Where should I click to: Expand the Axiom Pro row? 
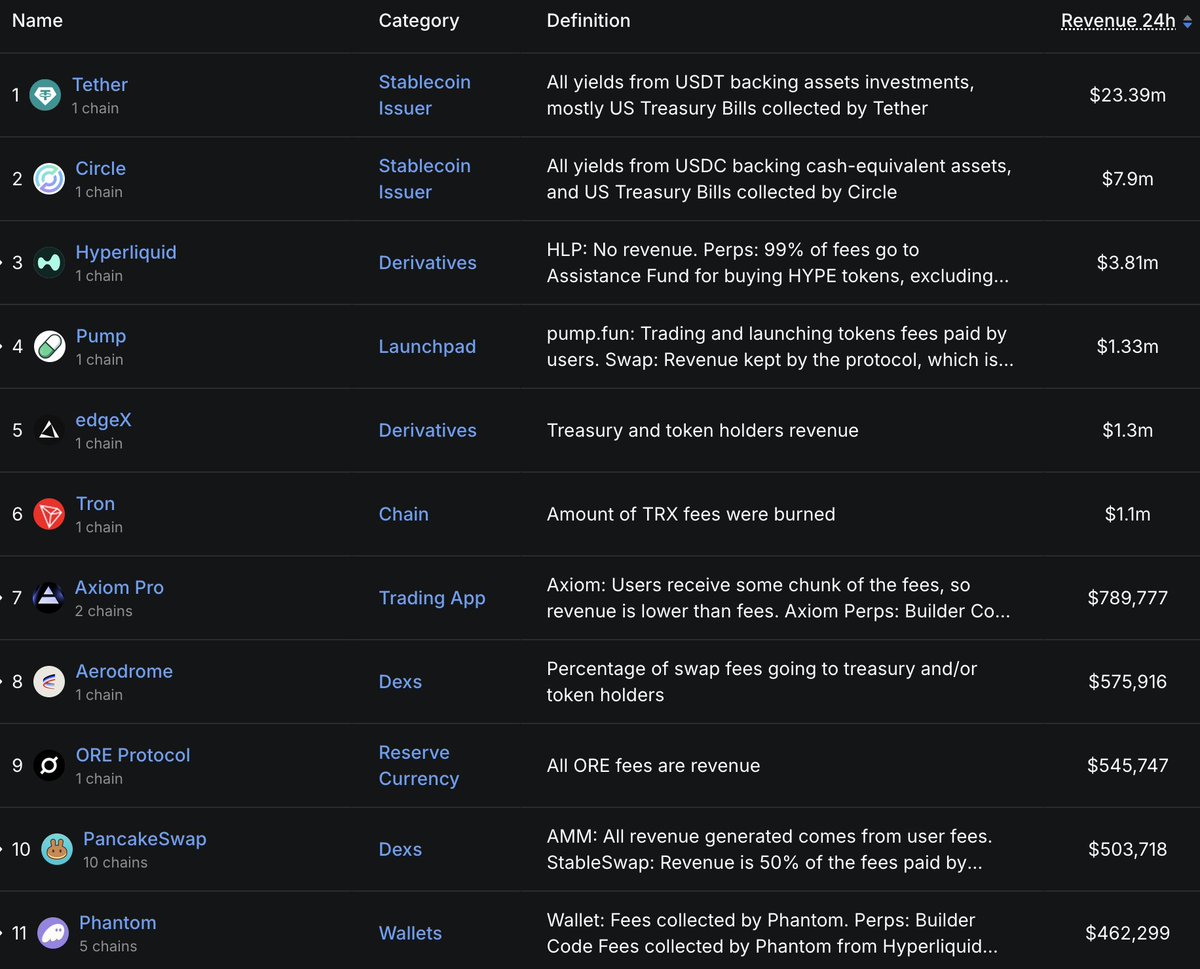3,598
